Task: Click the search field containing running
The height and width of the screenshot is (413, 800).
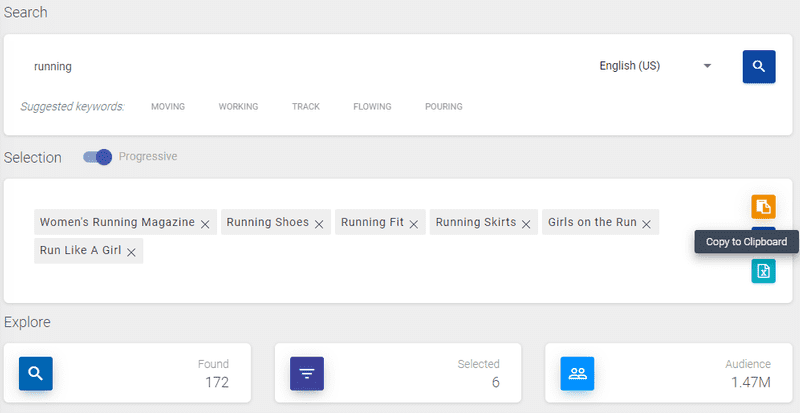Action: point(306,66)
